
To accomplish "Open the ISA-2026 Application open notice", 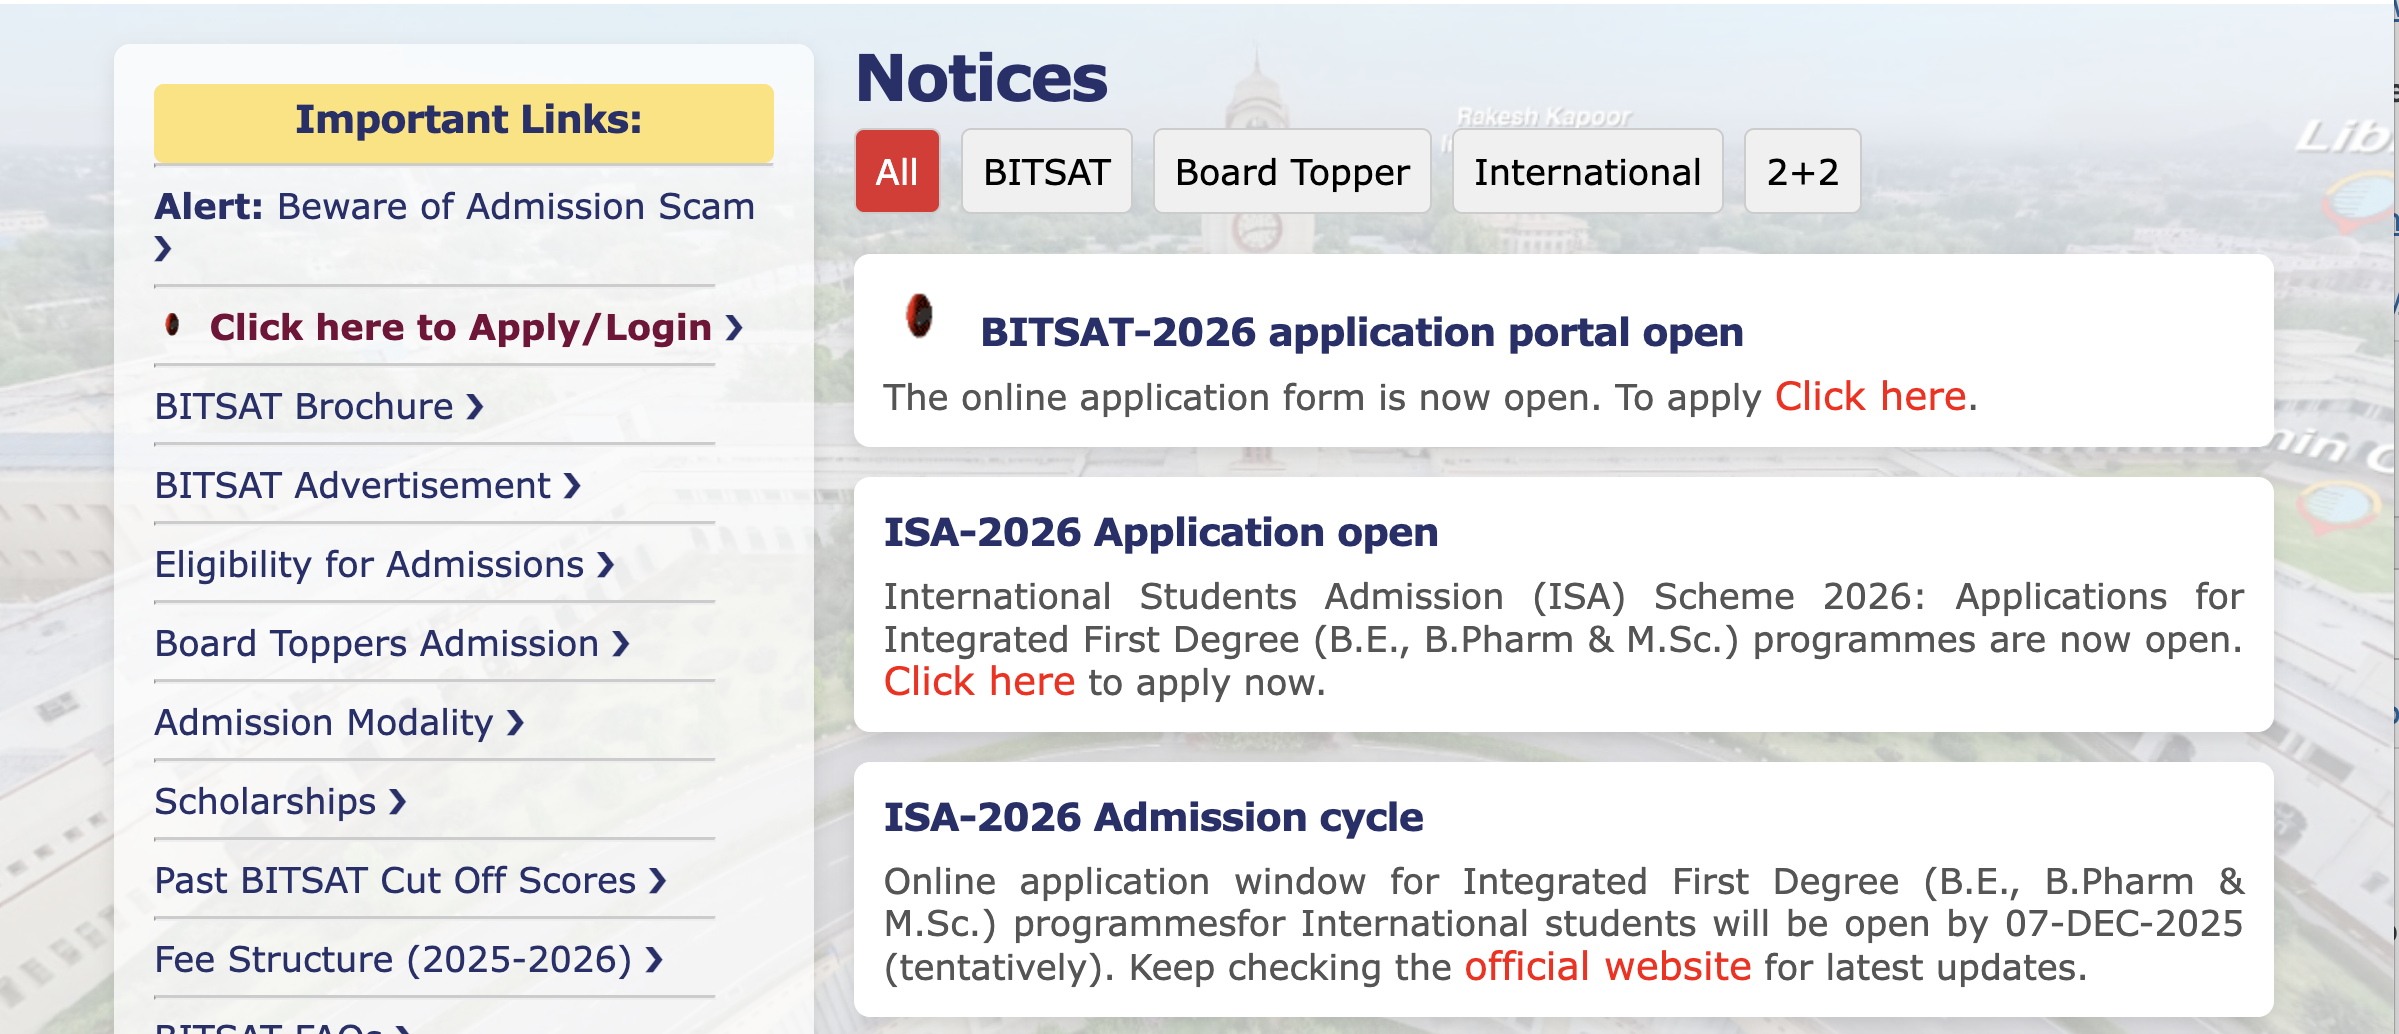I will pos(1159,532).
